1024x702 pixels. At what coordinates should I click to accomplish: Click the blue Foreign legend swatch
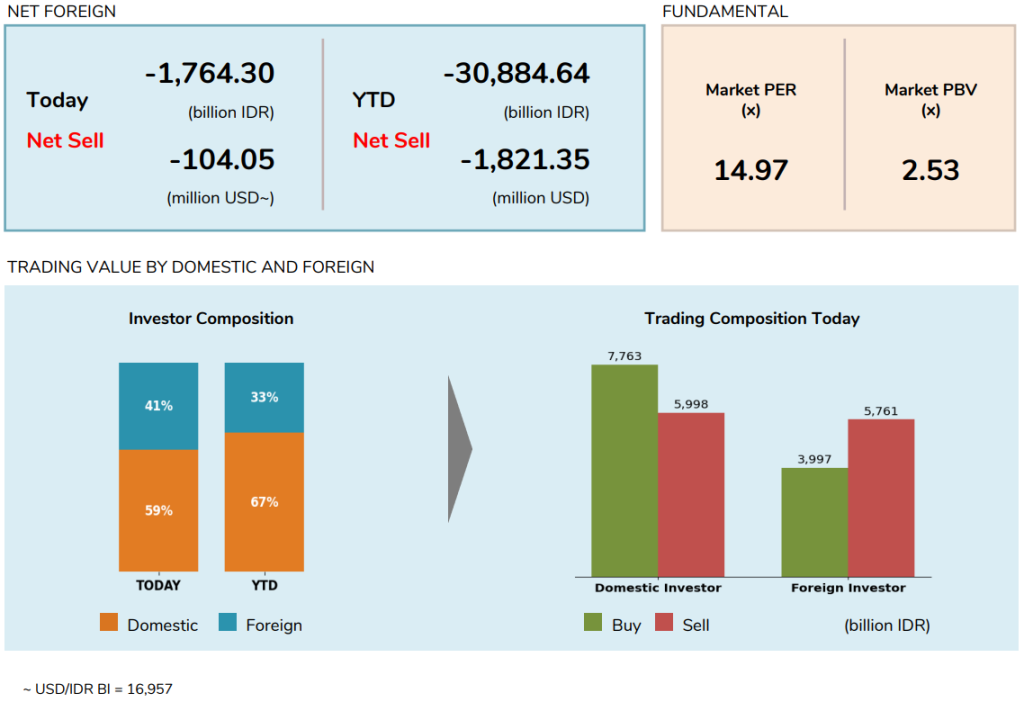[228, 623]
